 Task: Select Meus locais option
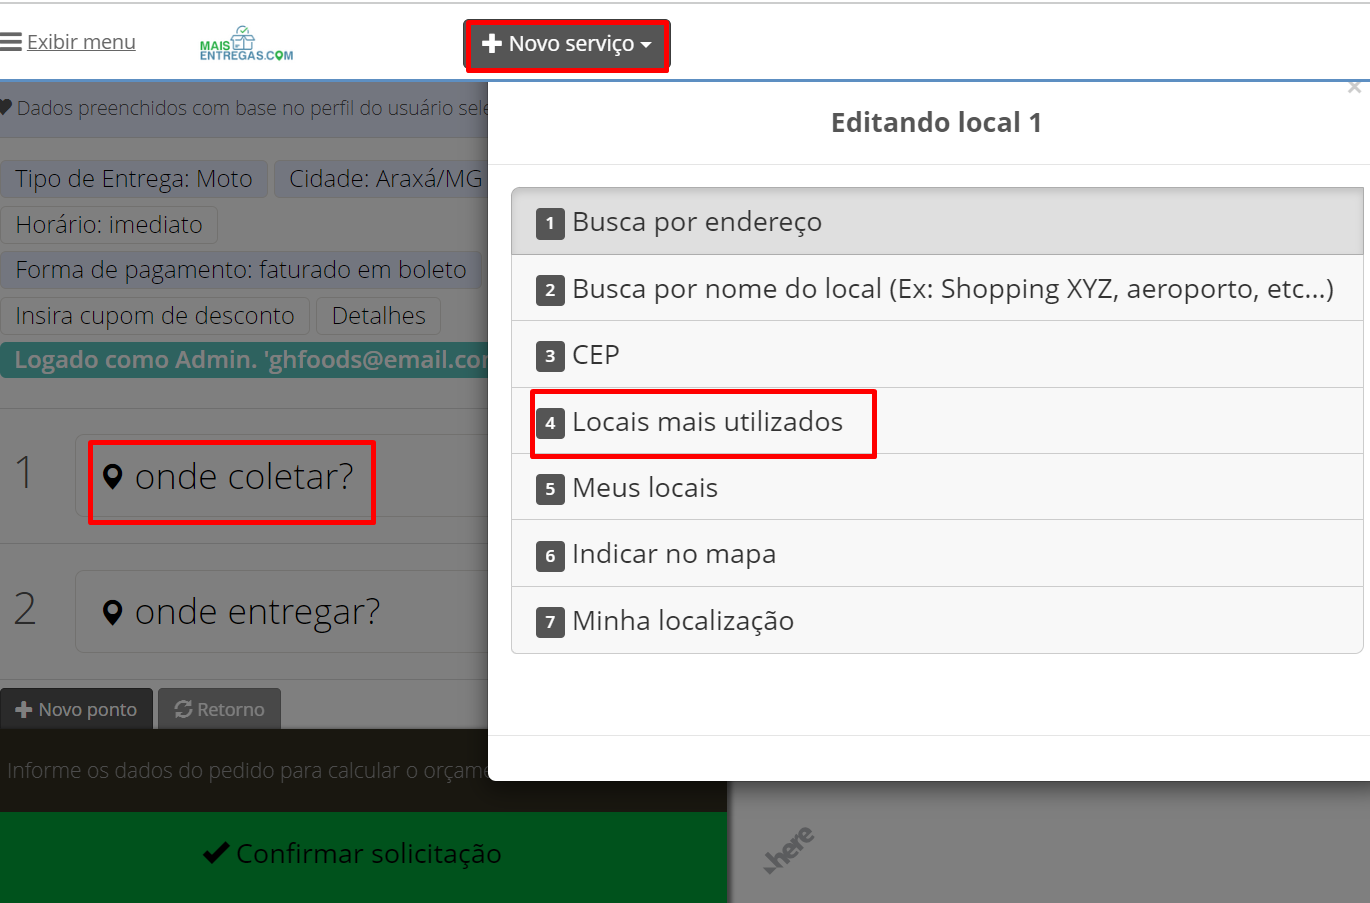[937, 487]
